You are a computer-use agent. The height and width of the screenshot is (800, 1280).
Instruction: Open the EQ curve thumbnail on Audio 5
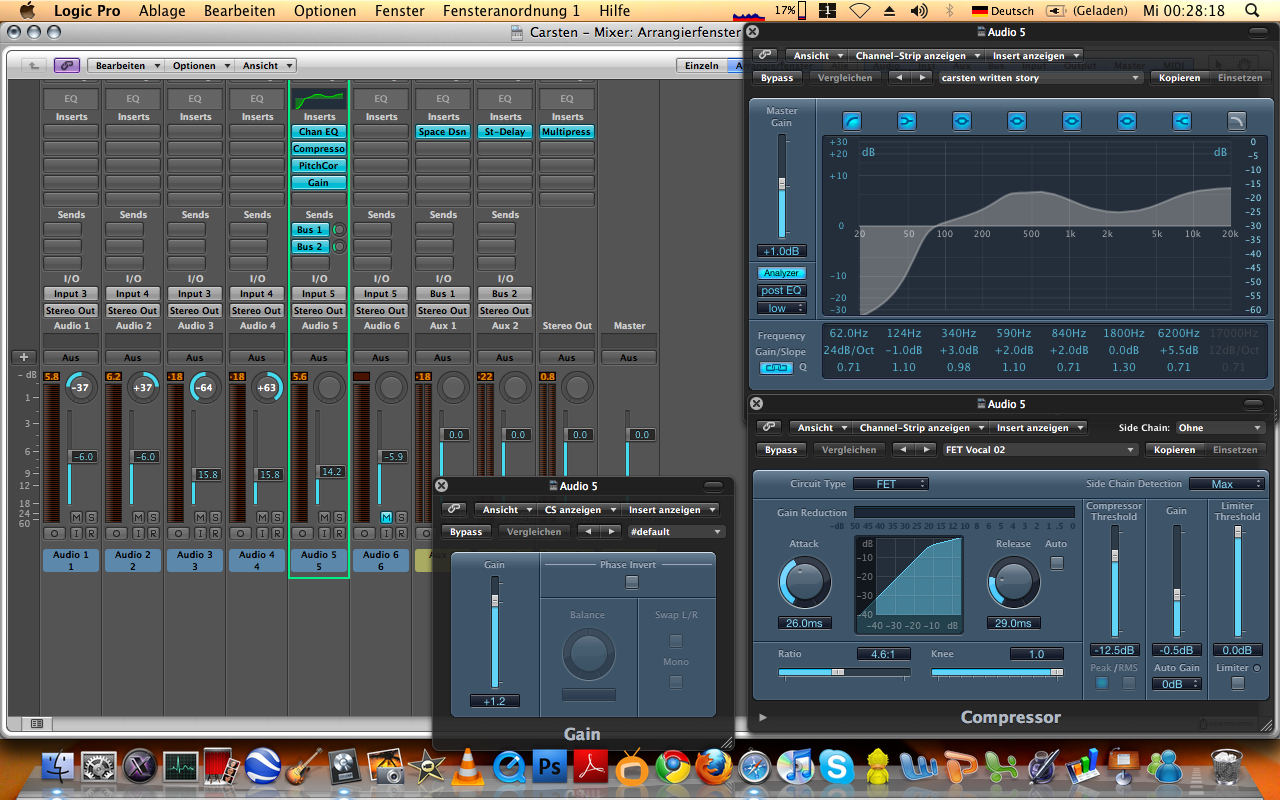click(x=319, y=99)
